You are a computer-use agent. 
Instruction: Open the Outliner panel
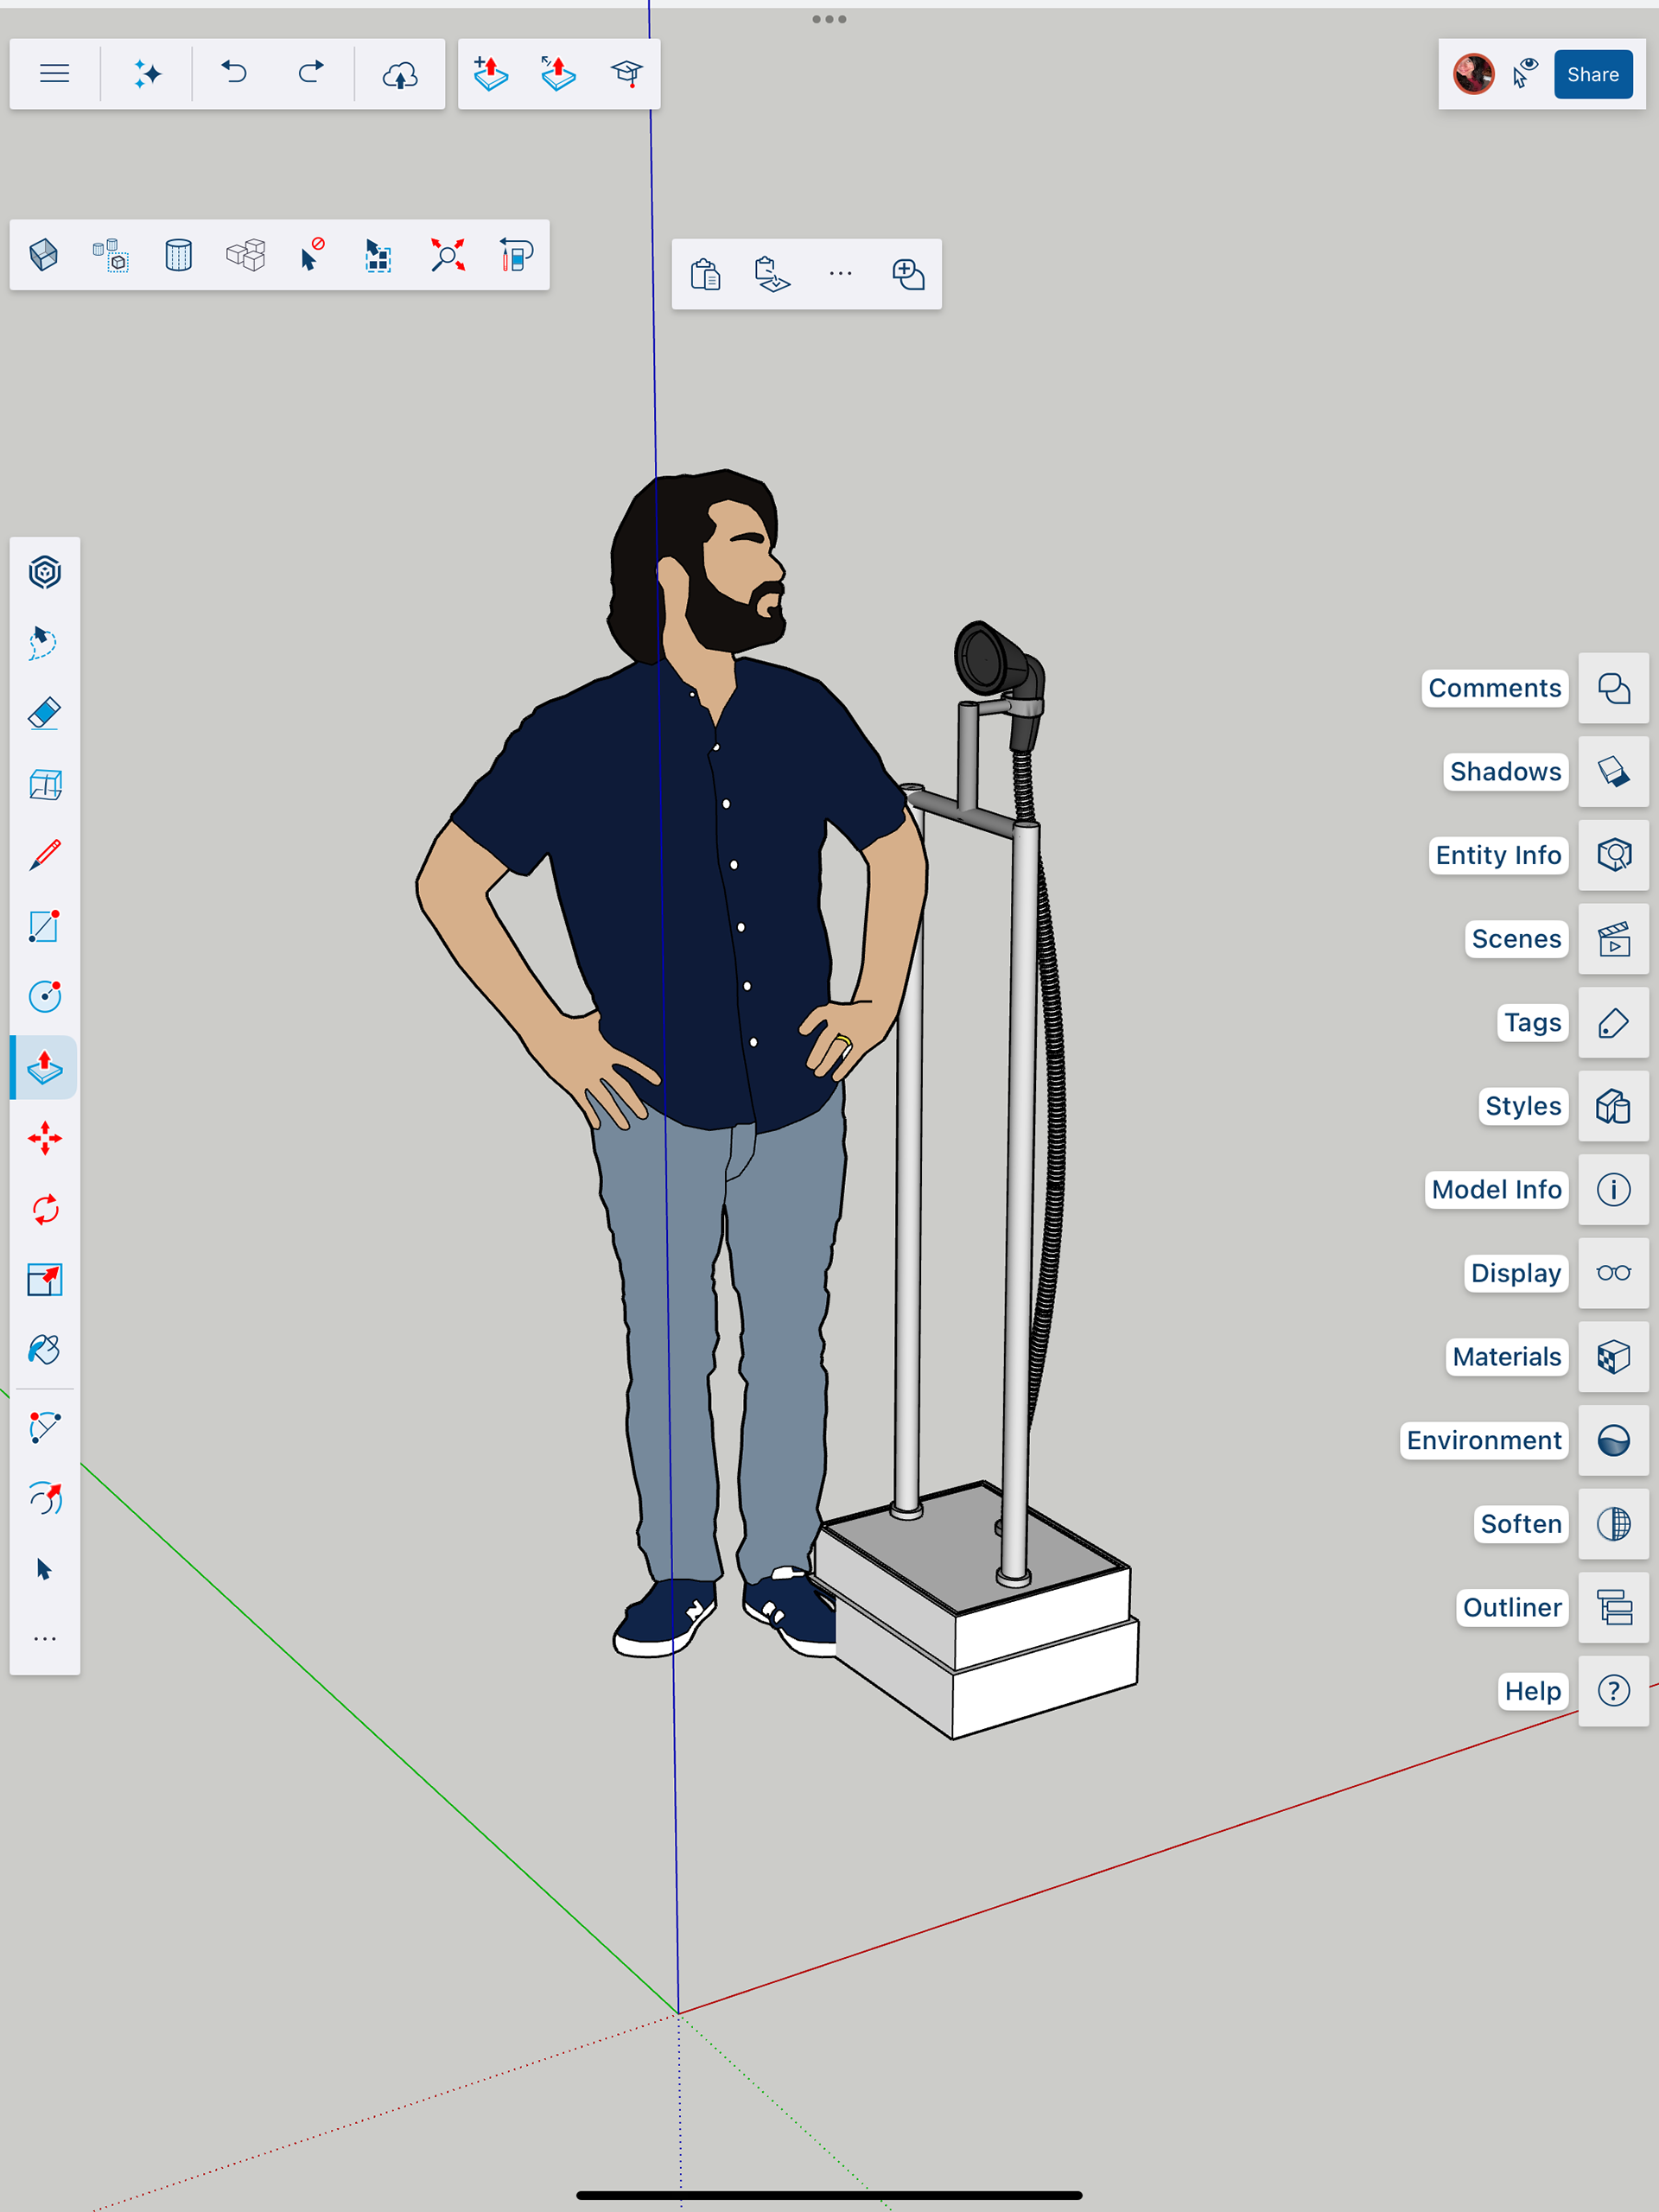tap(1613, 1607)
